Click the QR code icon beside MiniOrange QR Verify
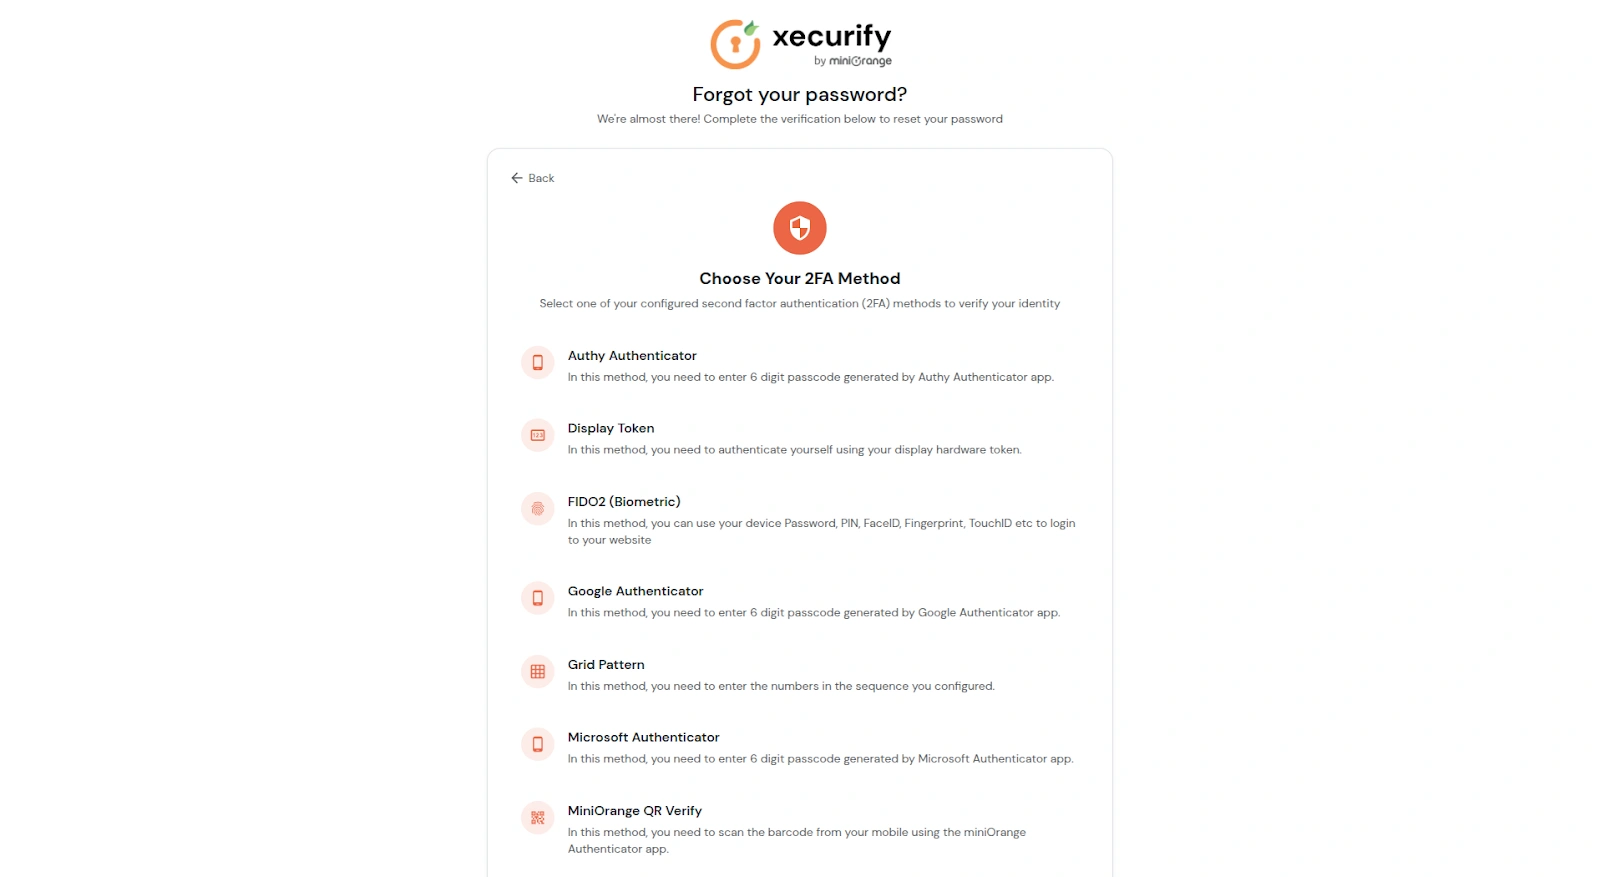1600x877 pixels. point(537,817)
